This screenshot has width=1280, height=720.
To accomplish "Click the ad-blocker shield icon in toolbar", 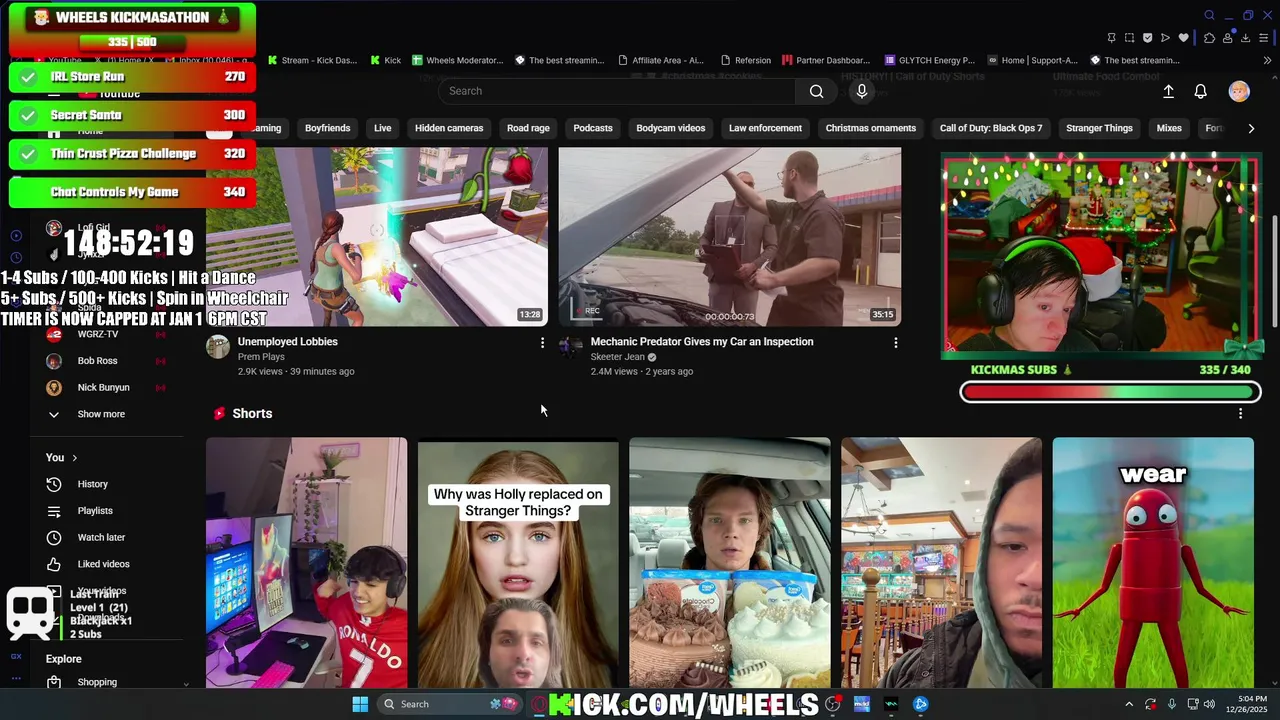I will 1147,38.
